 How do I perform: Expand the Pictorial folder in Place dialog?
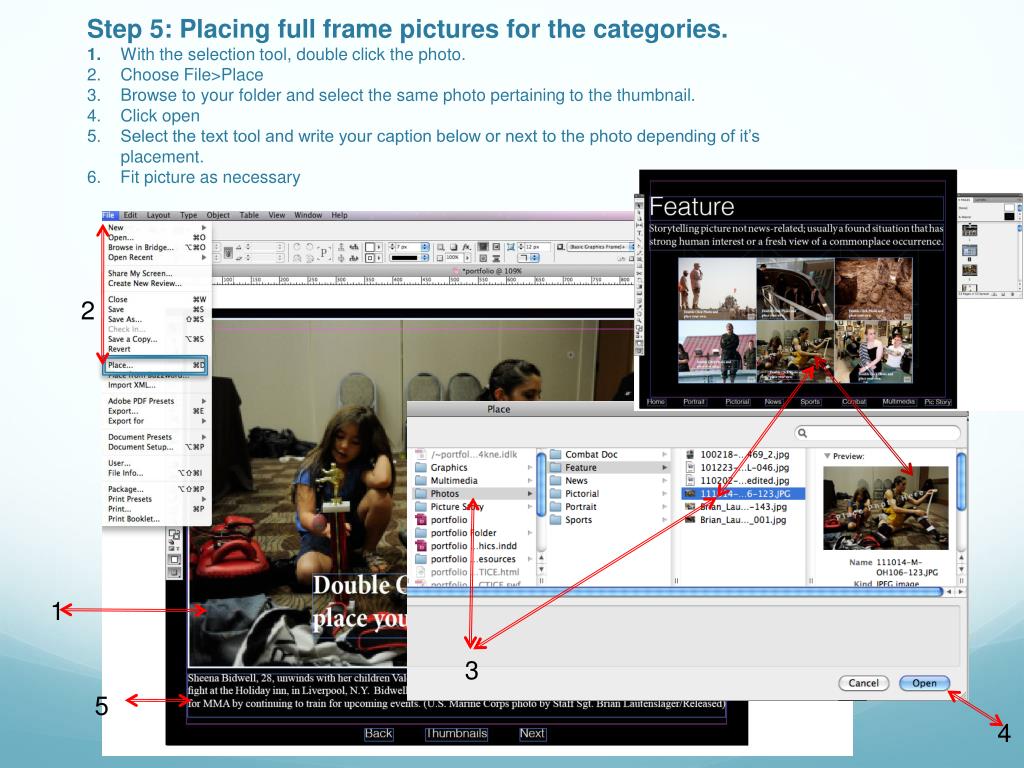click(665, 494)
